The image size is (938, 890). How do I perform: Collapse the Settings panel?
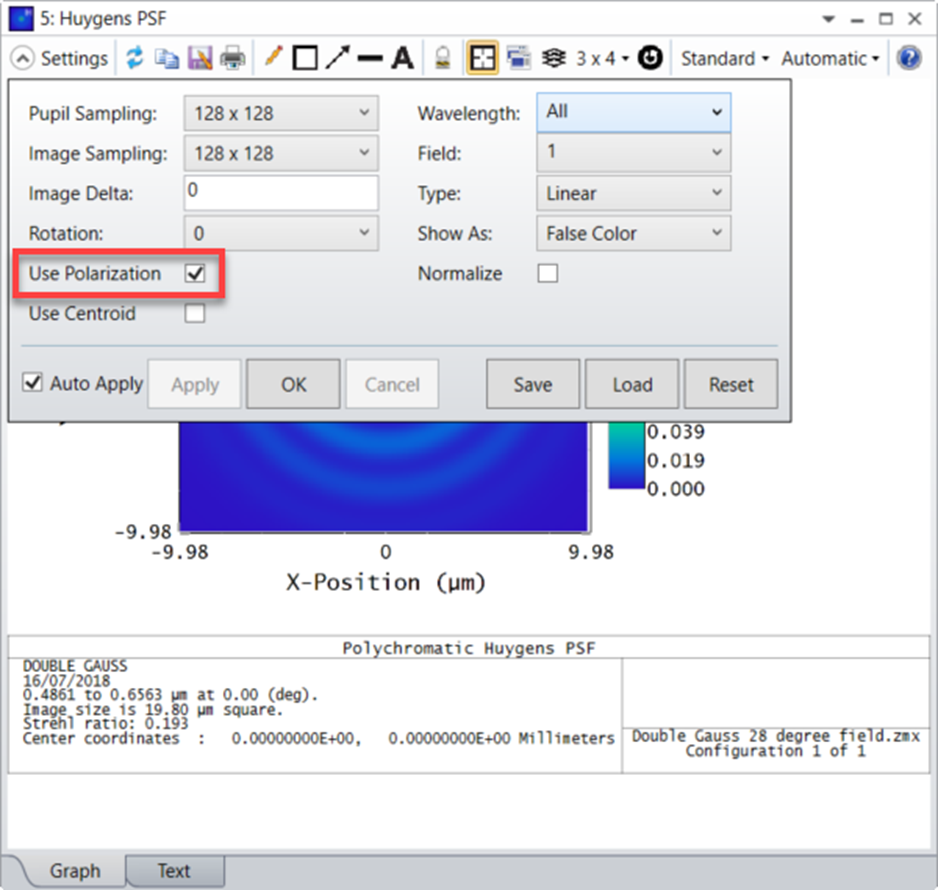click(22, 58)
